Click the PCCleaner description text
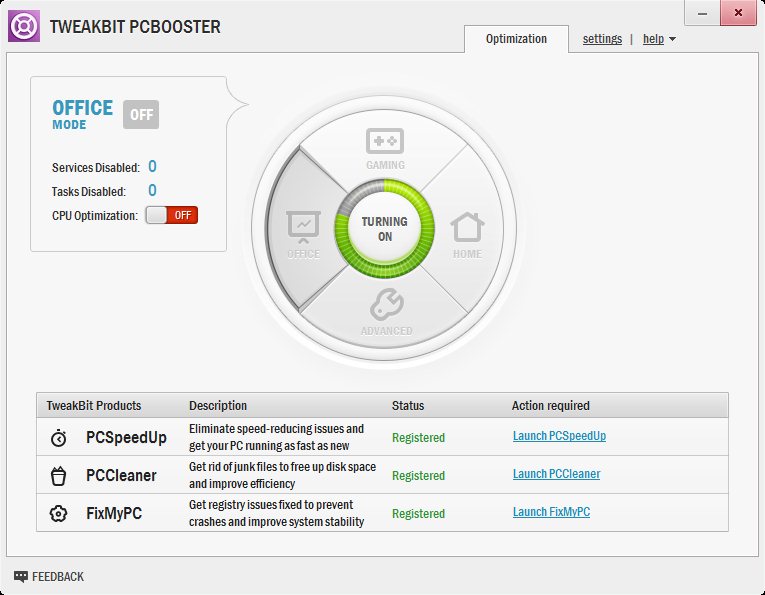The image size is (765, 595). point(282,476)
